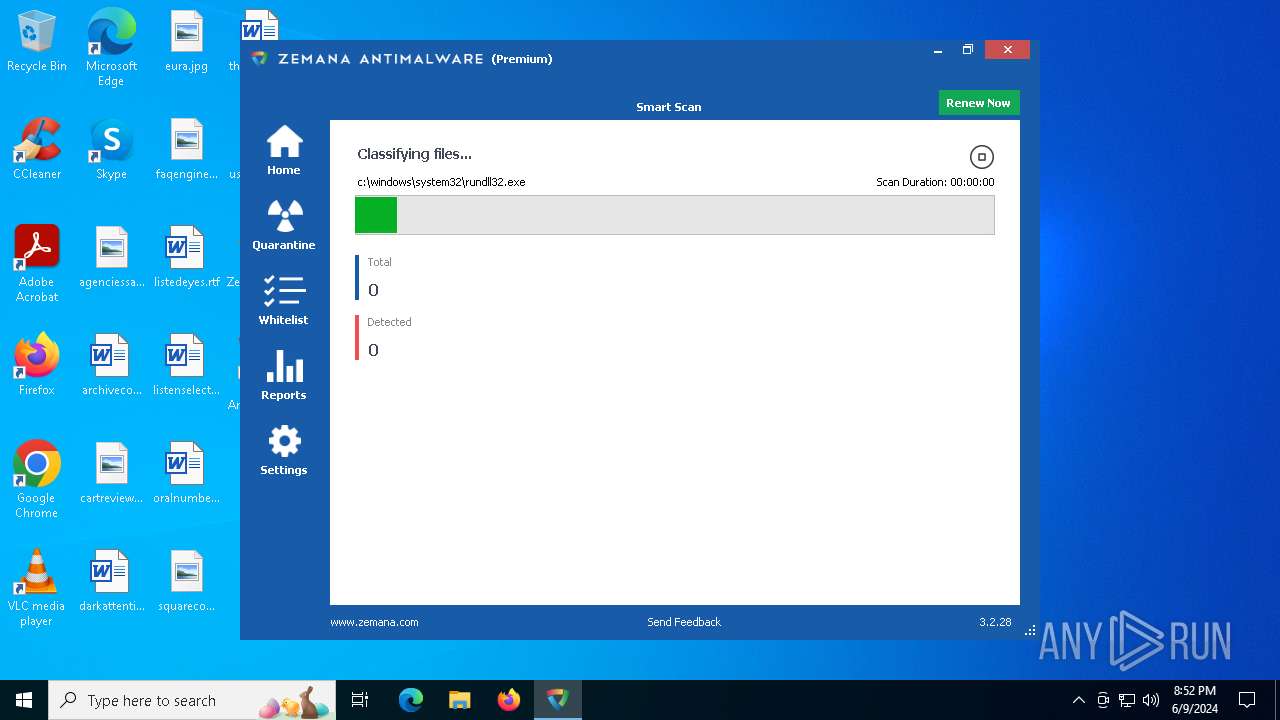Open the volume control

click(x=1151, y=700)
